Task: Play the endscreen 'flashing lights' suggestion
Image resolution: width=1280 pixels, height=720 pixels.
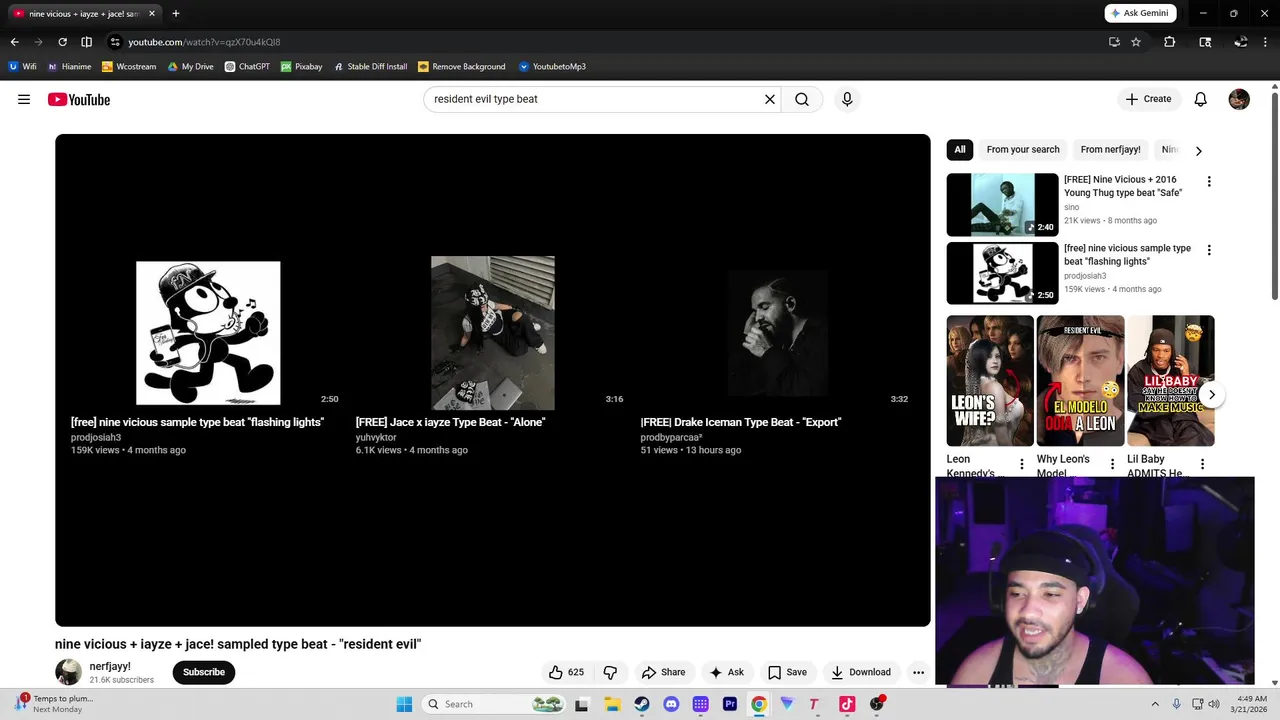Action: [208, 333]
